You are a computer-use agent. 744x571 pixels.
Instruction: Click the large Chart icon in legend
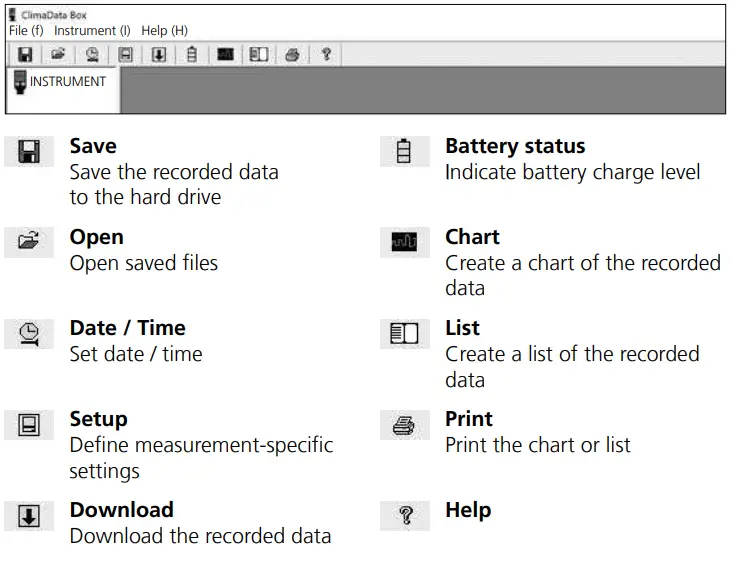click(404, 242)
